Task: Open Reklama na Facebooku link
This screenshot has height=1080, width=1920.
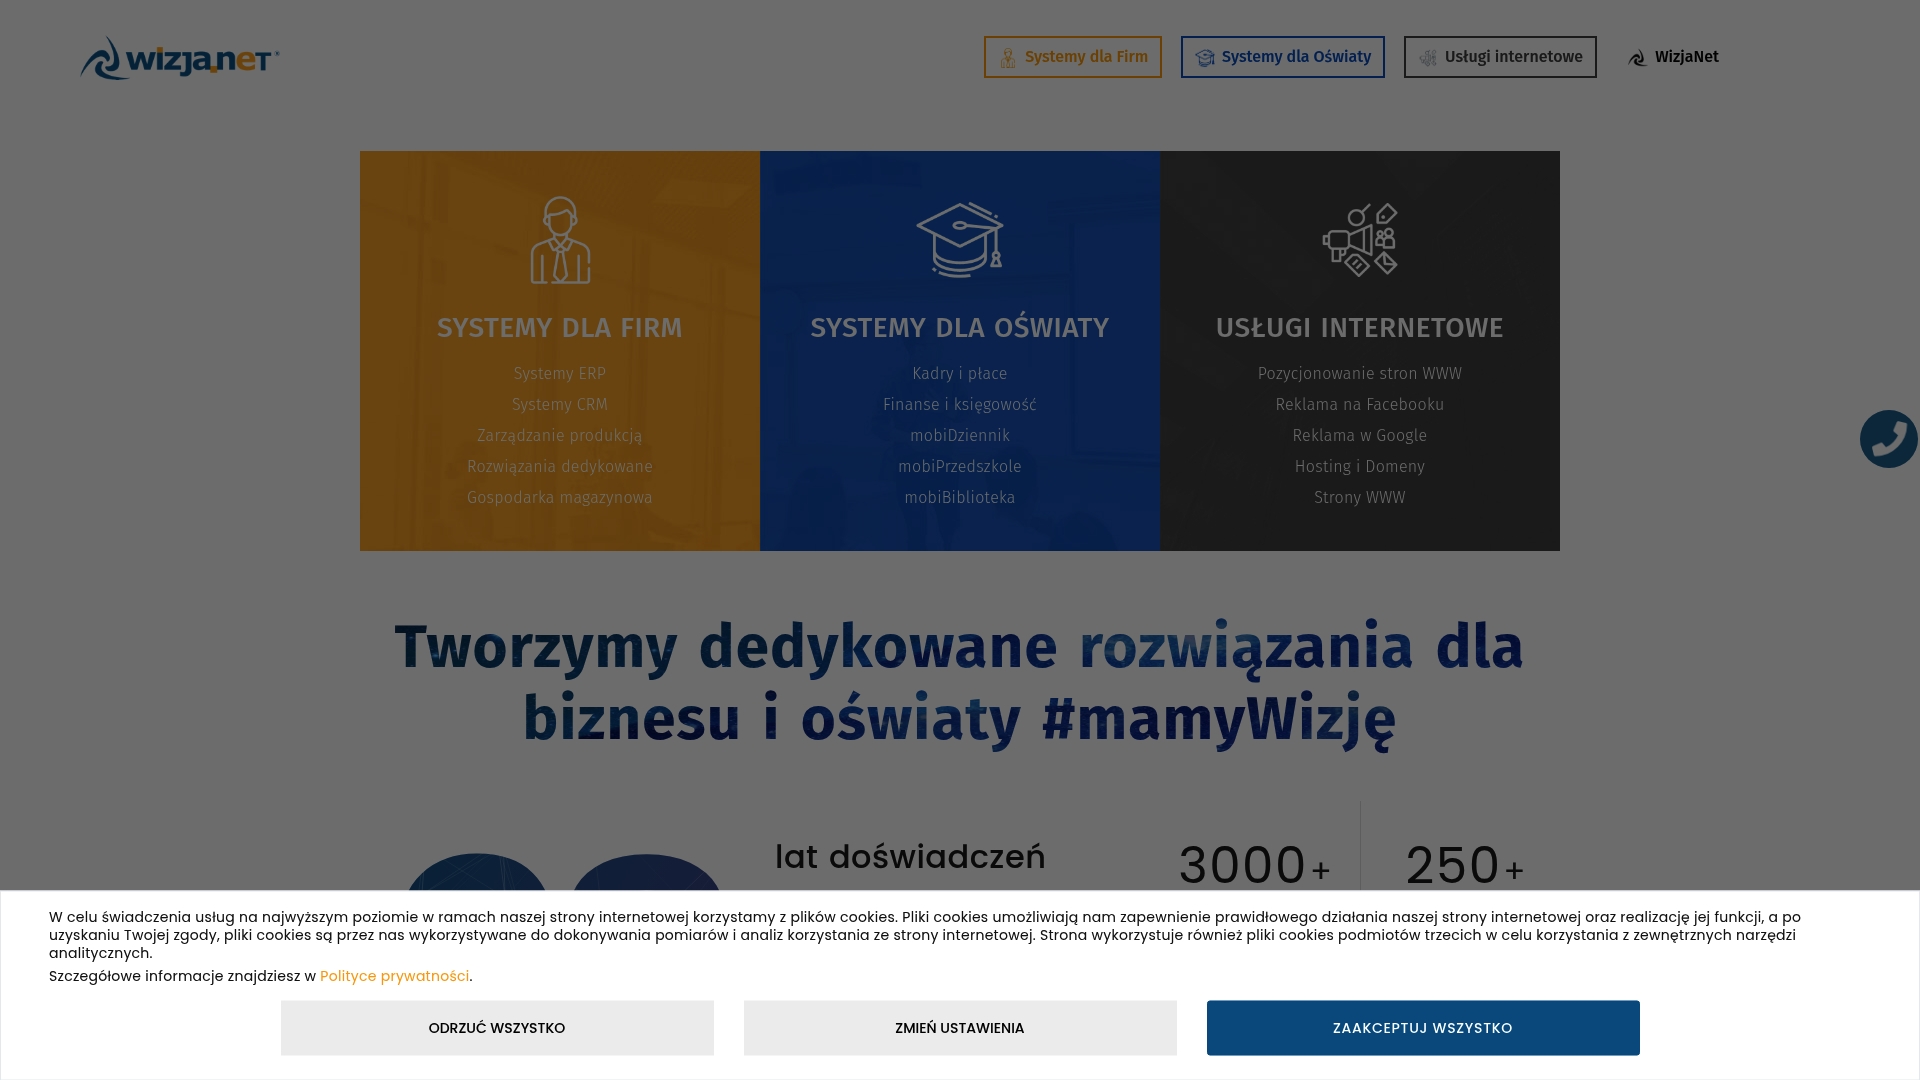Action: pyautogui.click(x=1360, y=405)
